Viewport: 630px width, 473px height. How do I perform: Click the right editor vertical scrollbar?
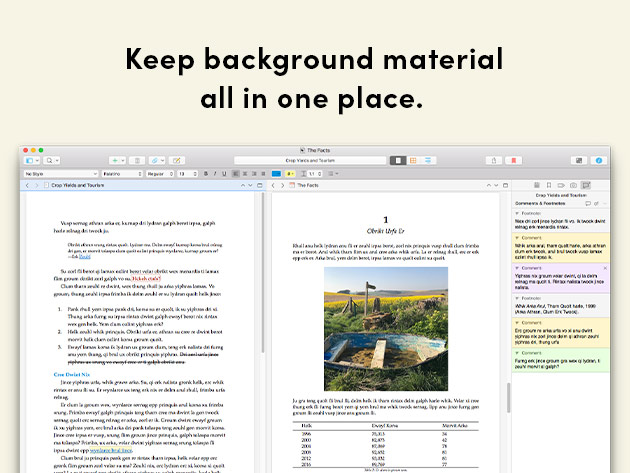point(508,398)
